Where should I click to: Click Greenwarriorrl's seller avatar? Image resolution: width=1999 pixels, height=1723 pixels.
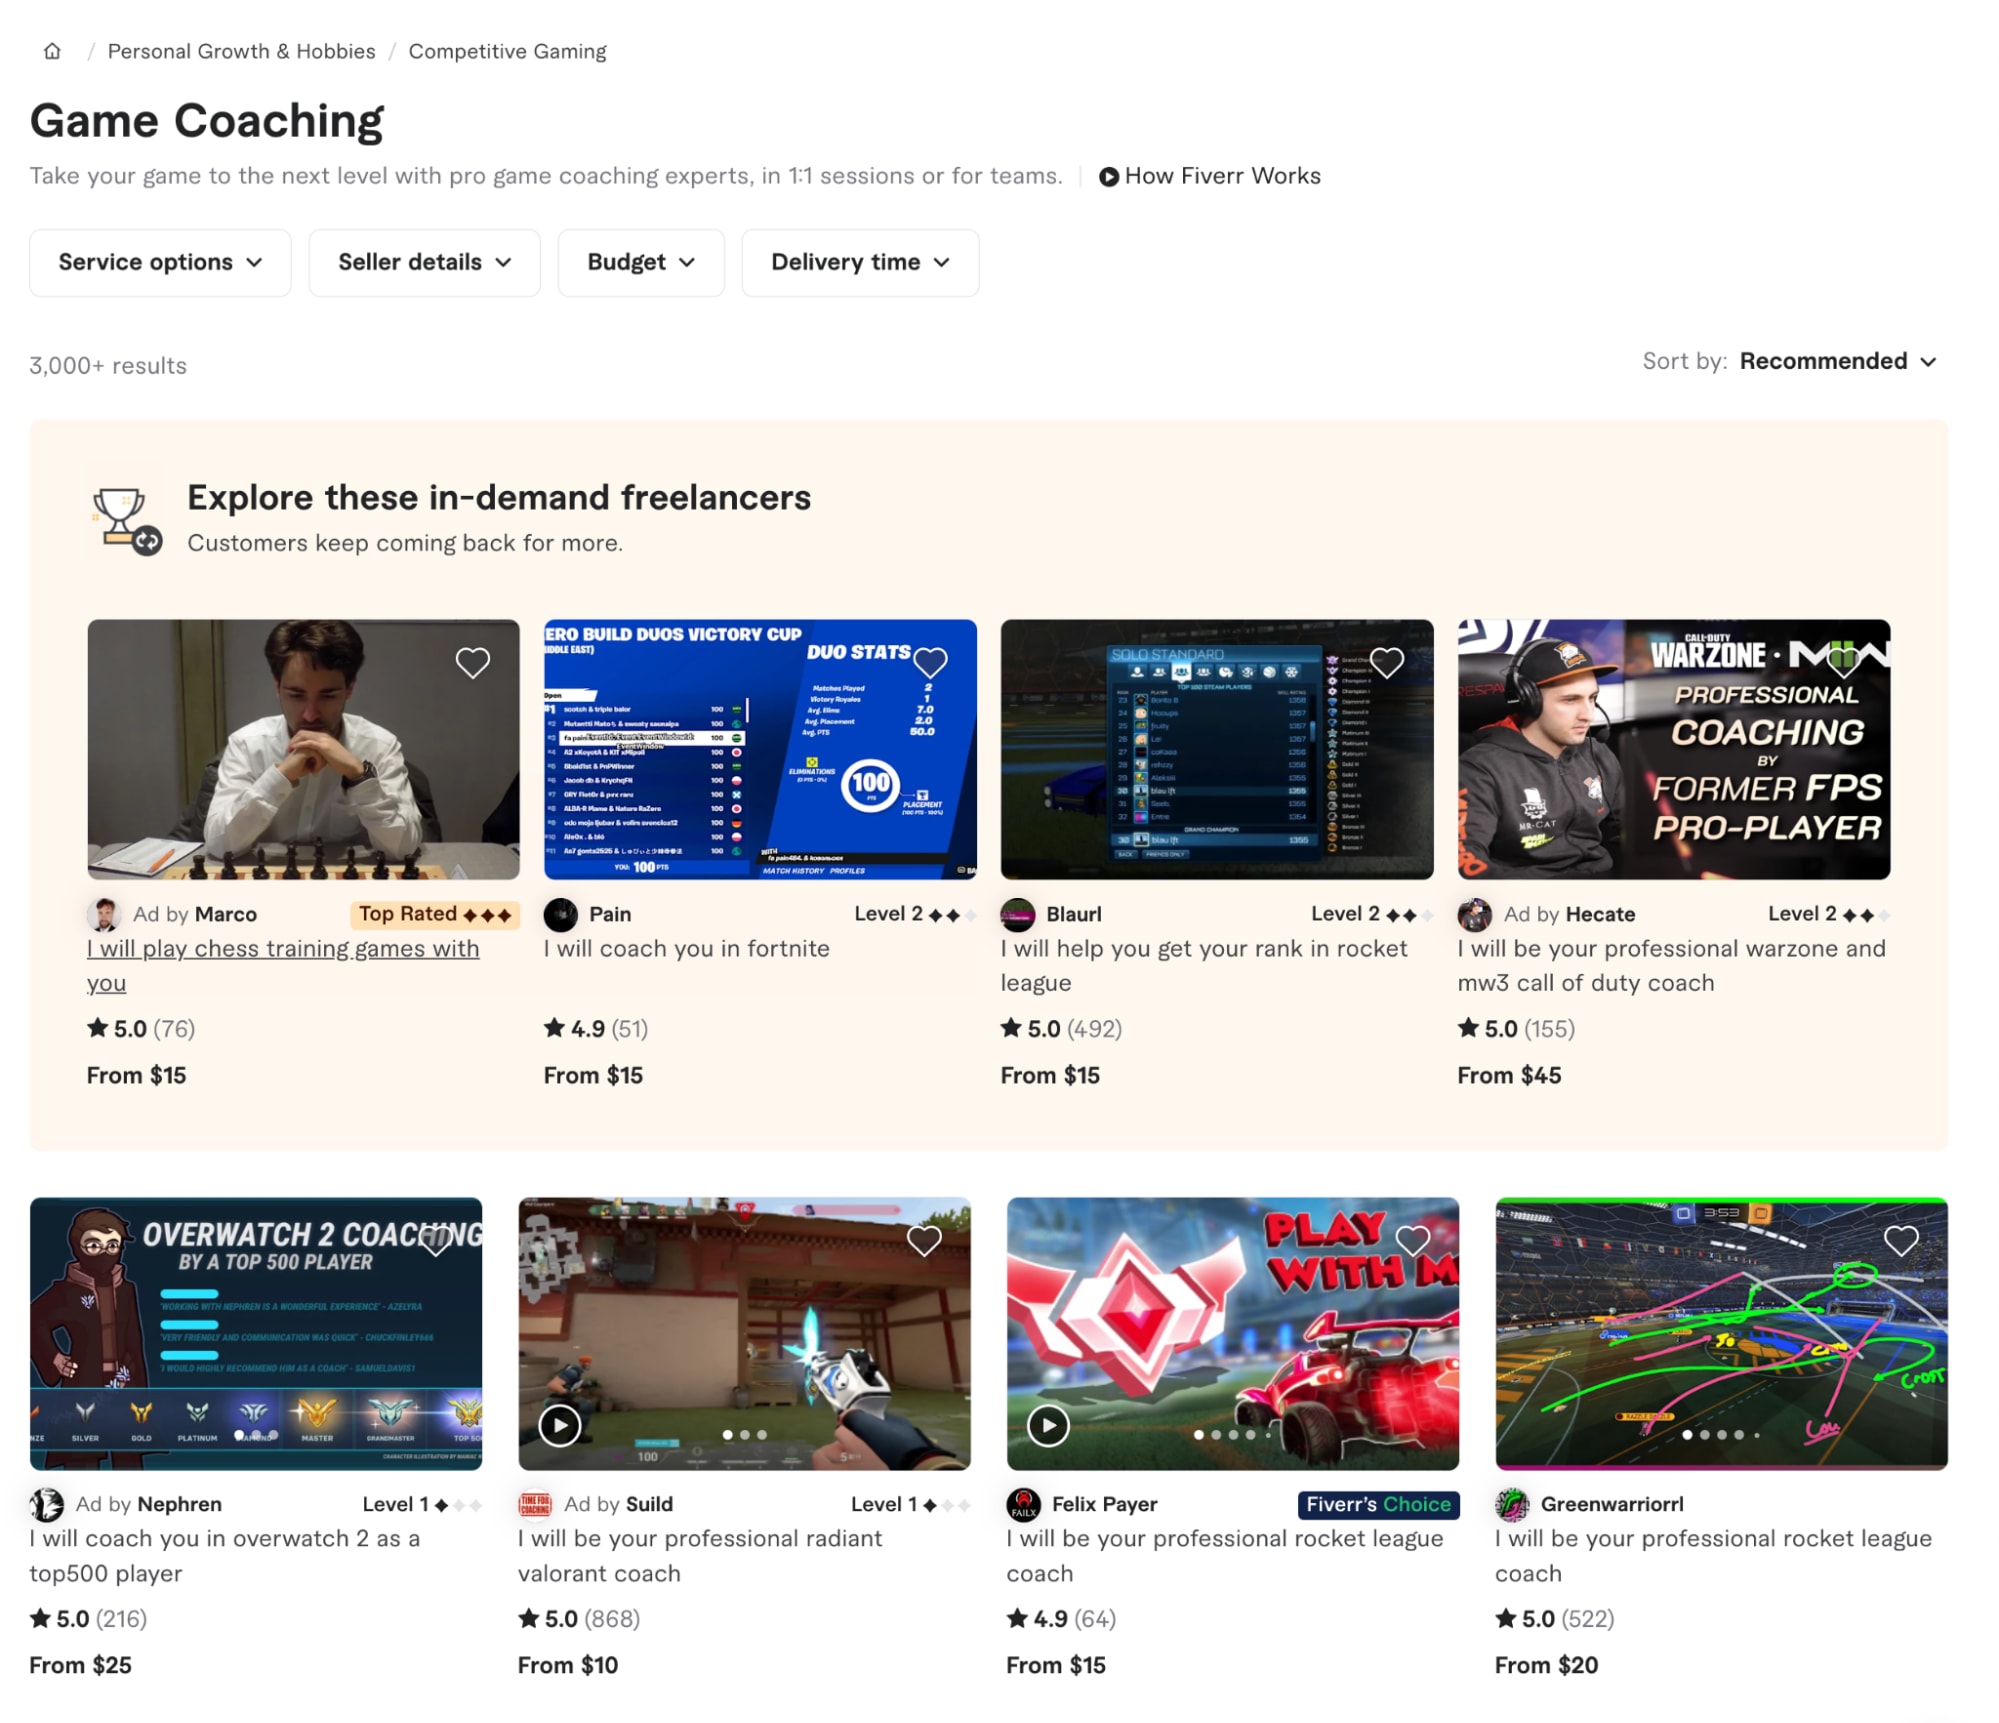tap(1512, 1504)
